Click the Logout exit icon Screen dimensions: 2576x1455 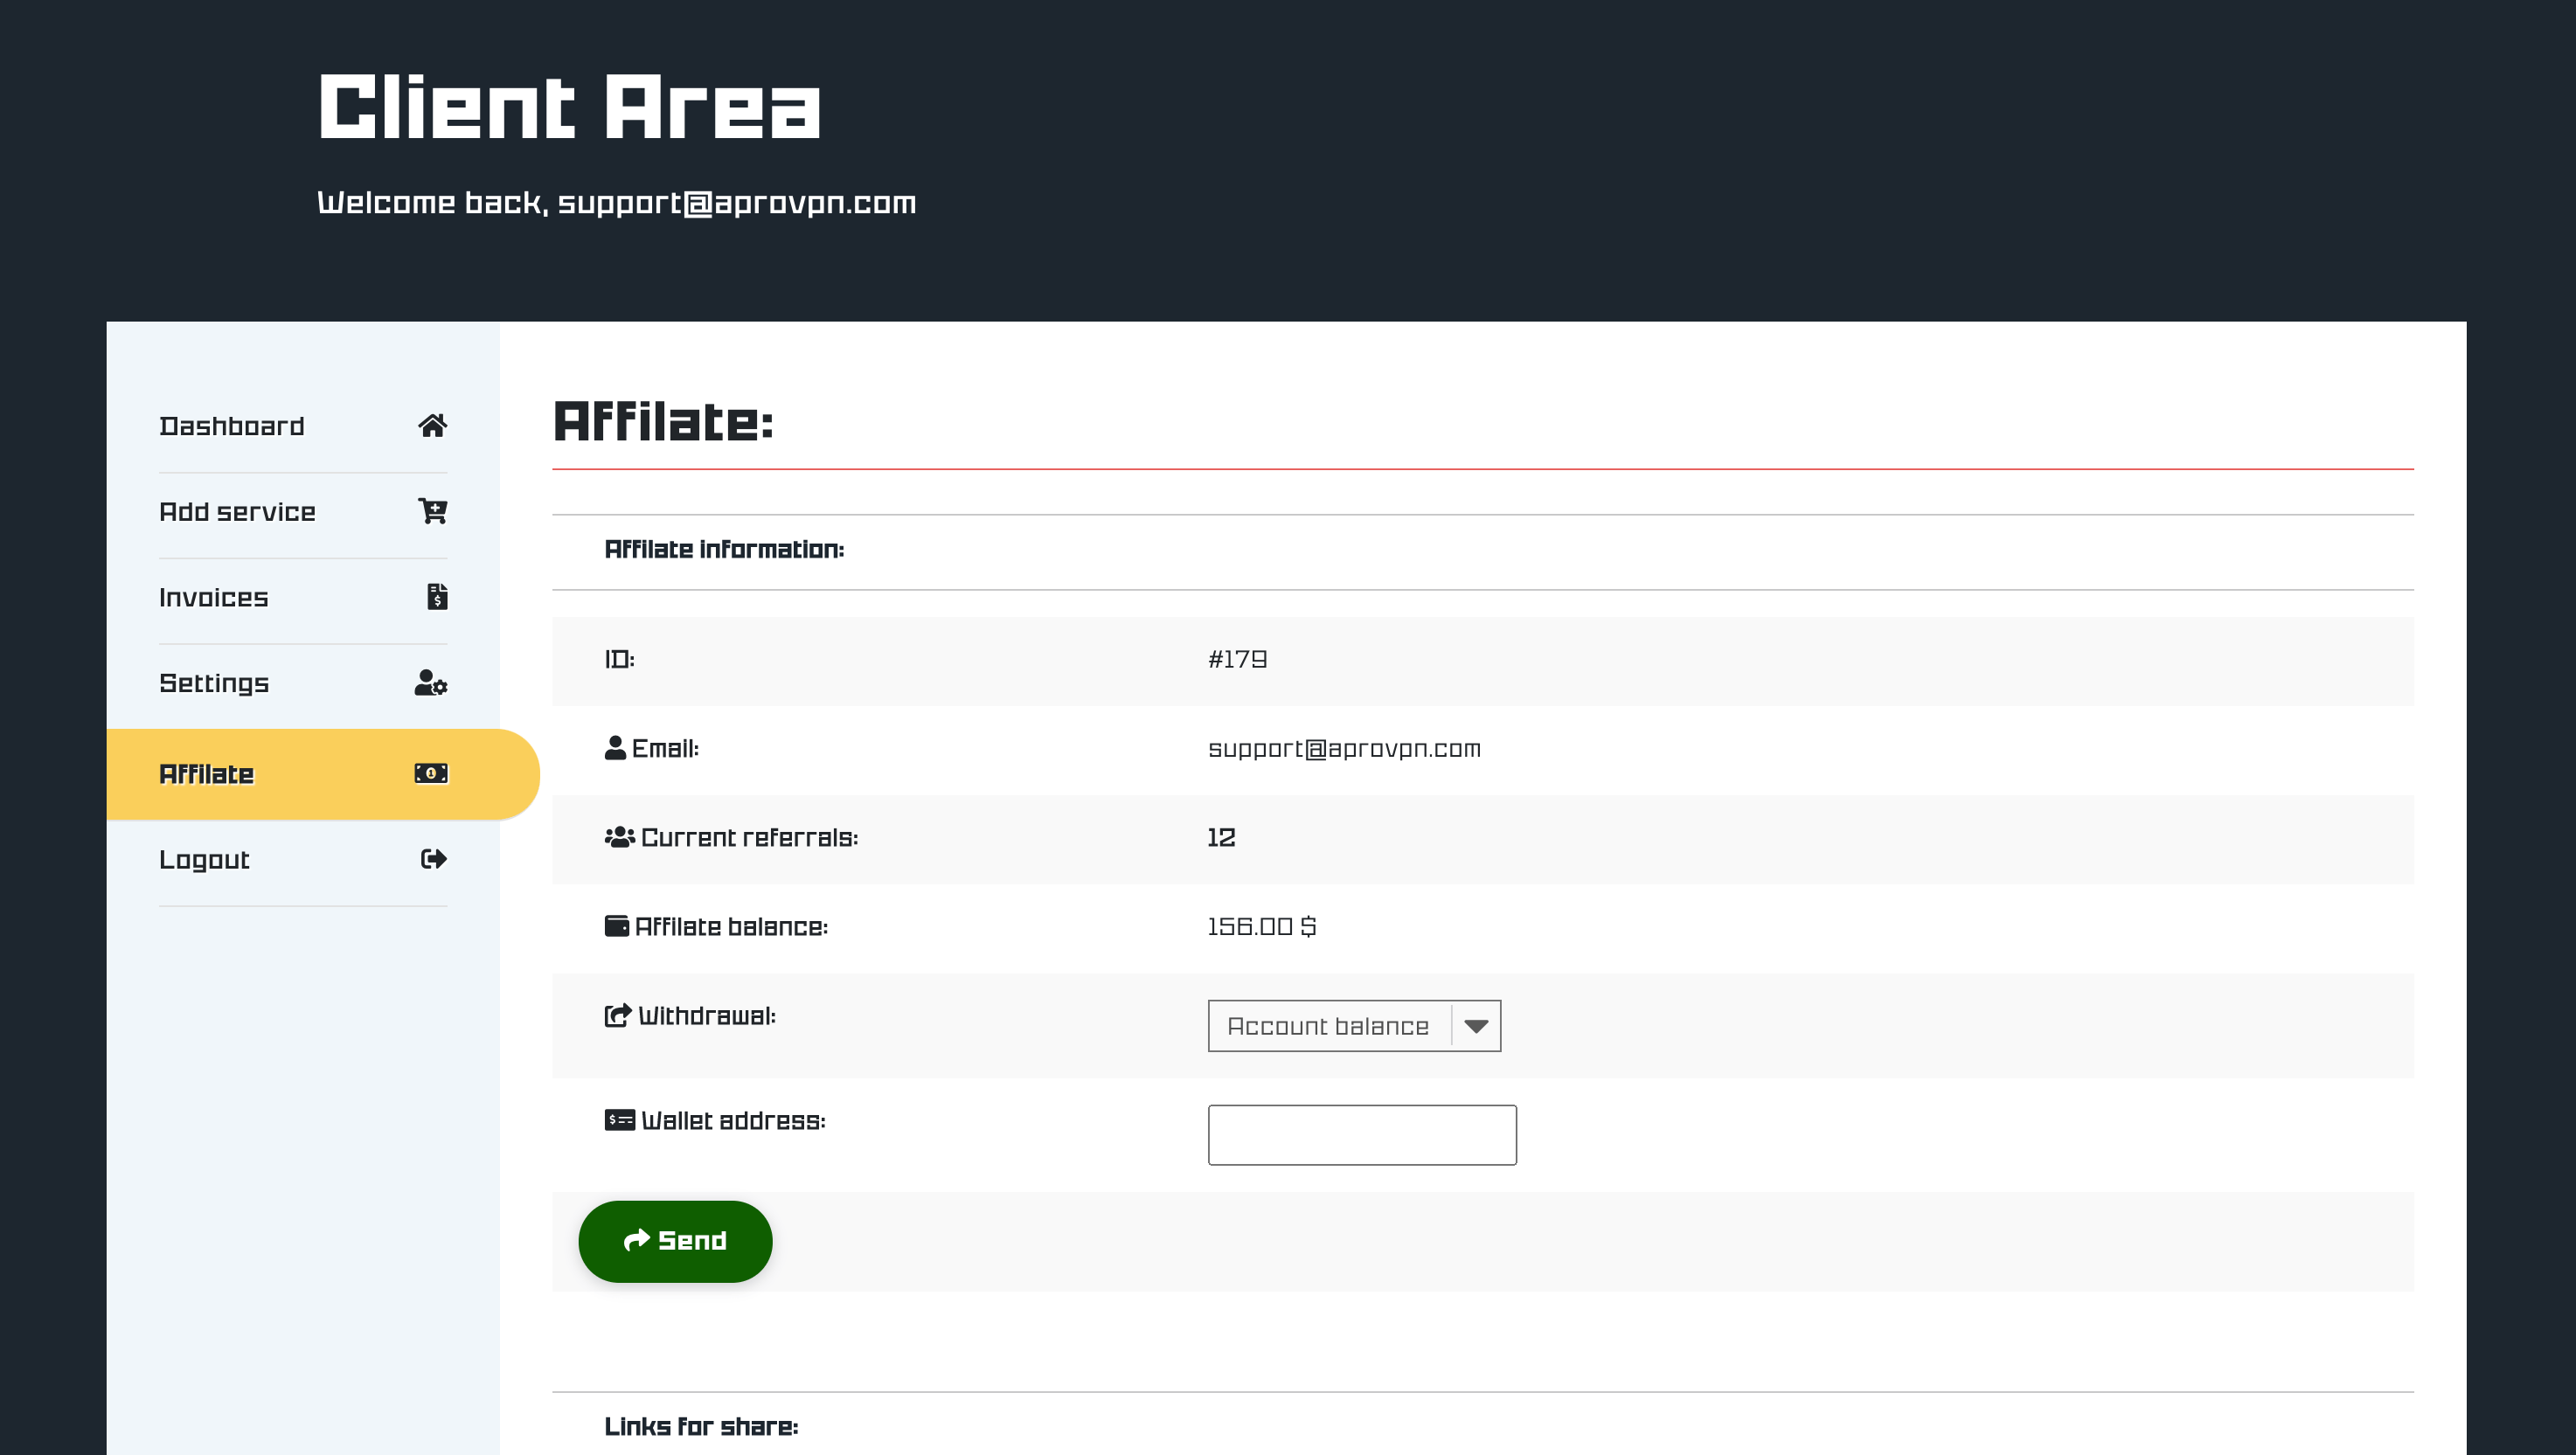point(433,859)
